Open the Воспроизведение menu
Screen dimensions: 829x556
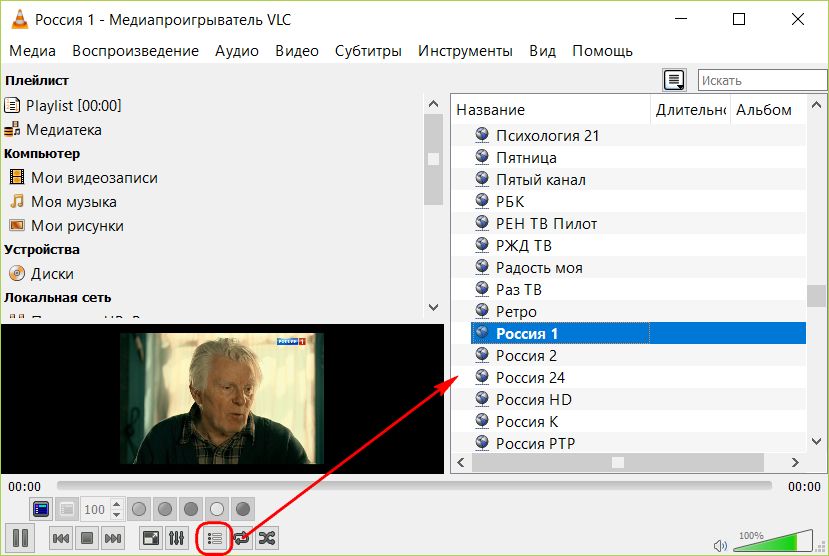(135, 51)
